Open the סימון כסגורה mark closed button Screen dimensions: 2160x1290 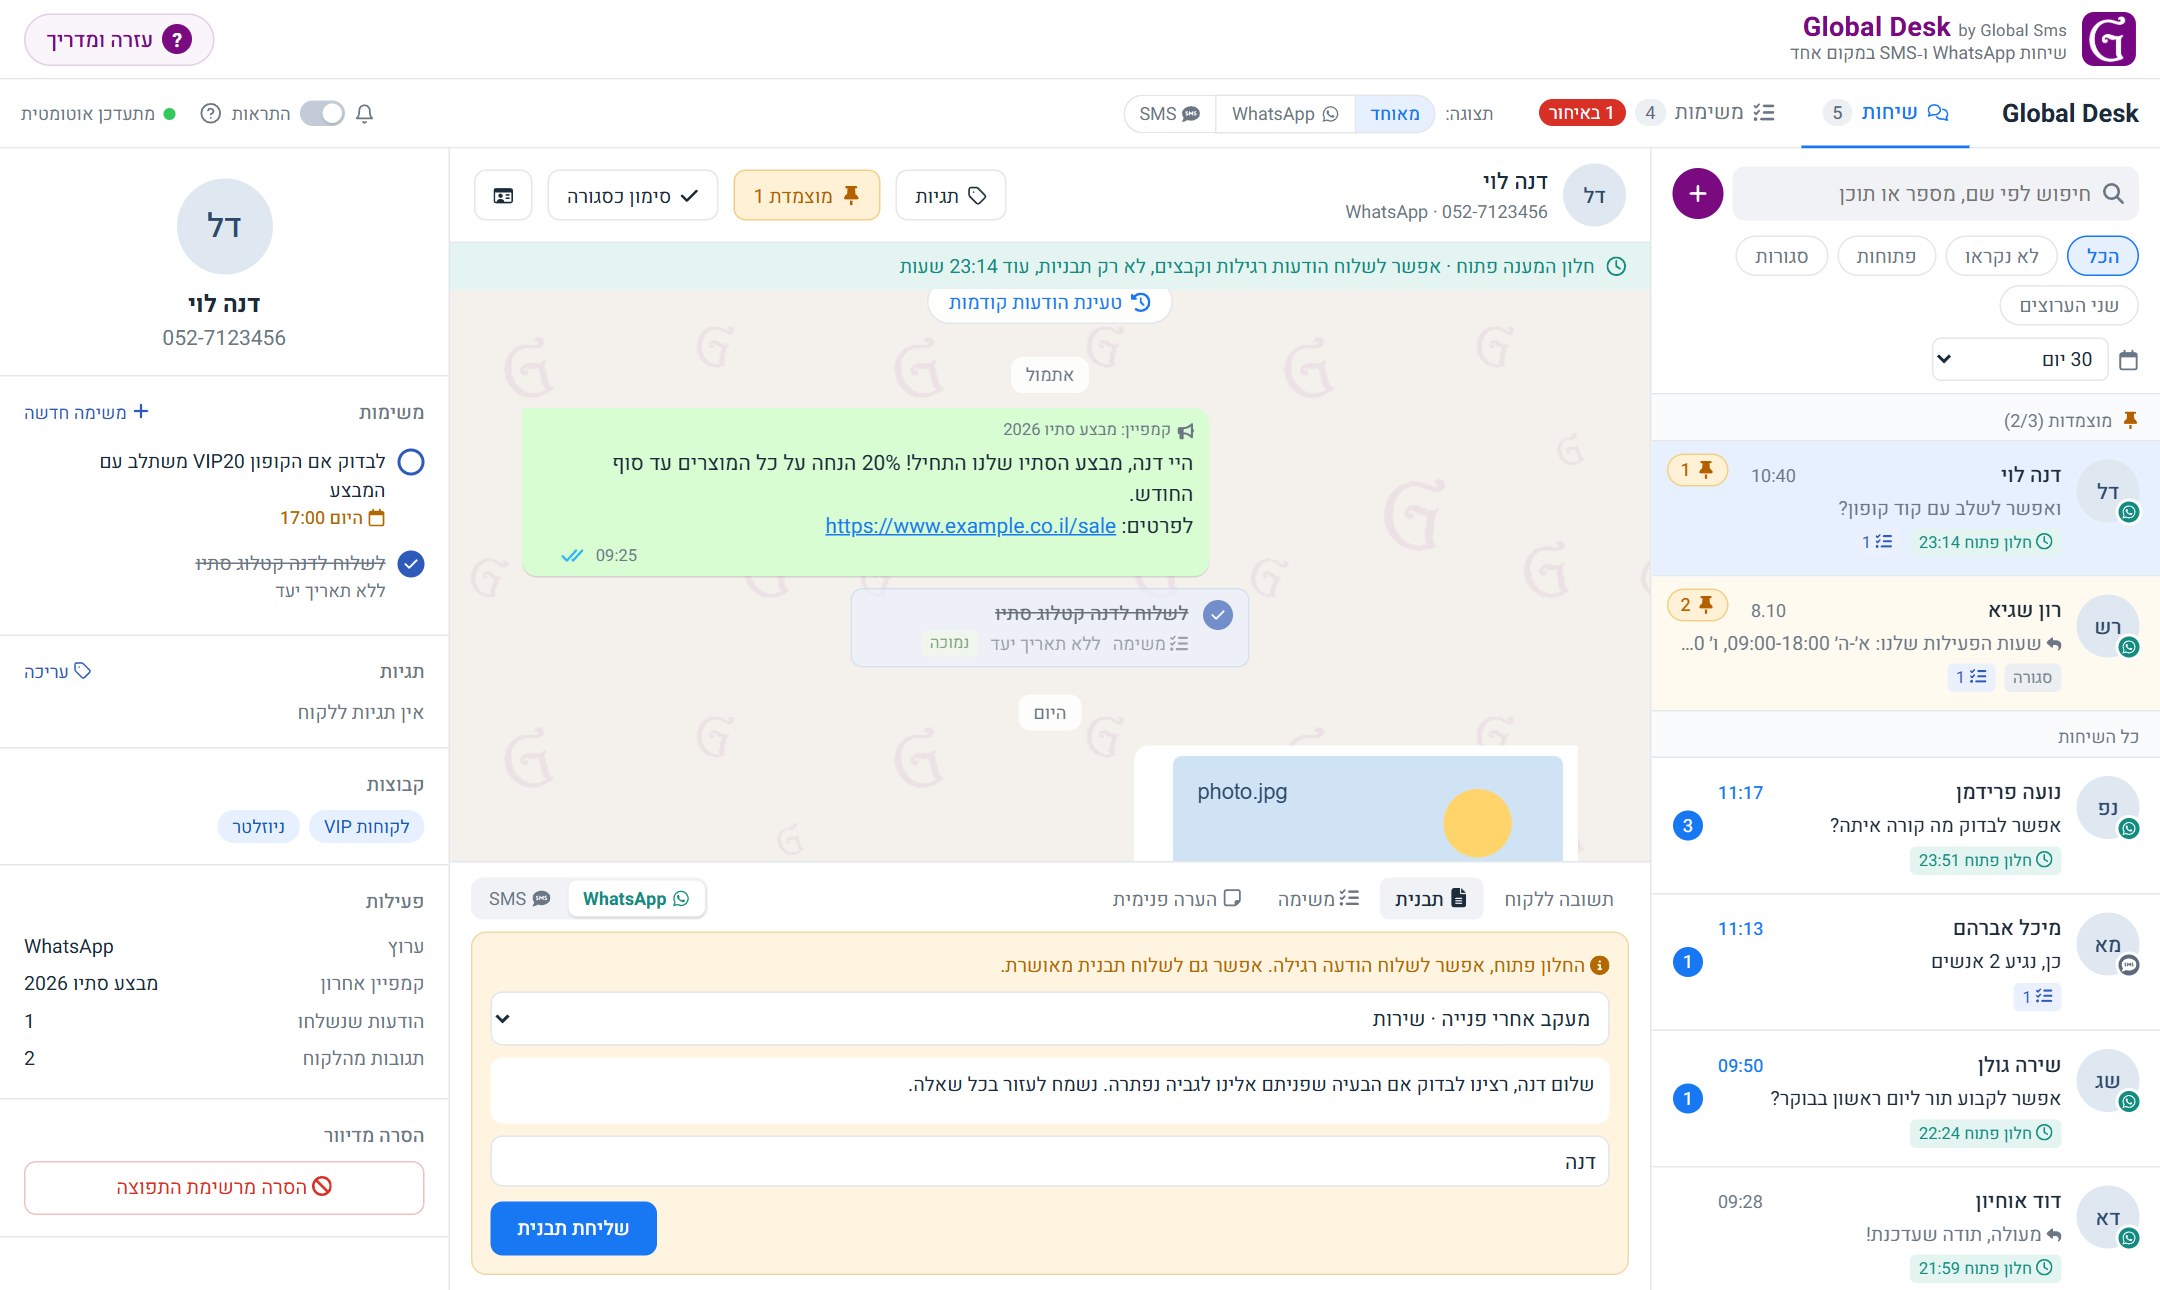pos(632,196)
